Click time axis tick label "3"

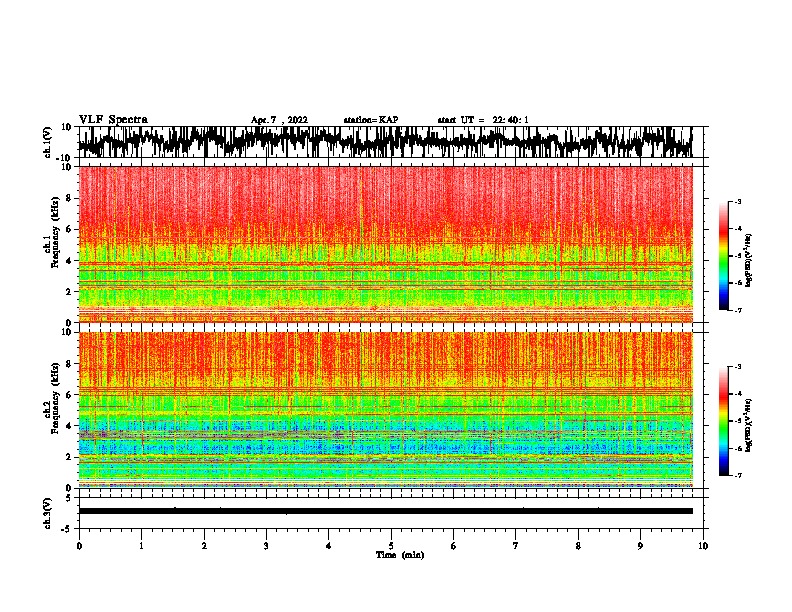point(266,546)
